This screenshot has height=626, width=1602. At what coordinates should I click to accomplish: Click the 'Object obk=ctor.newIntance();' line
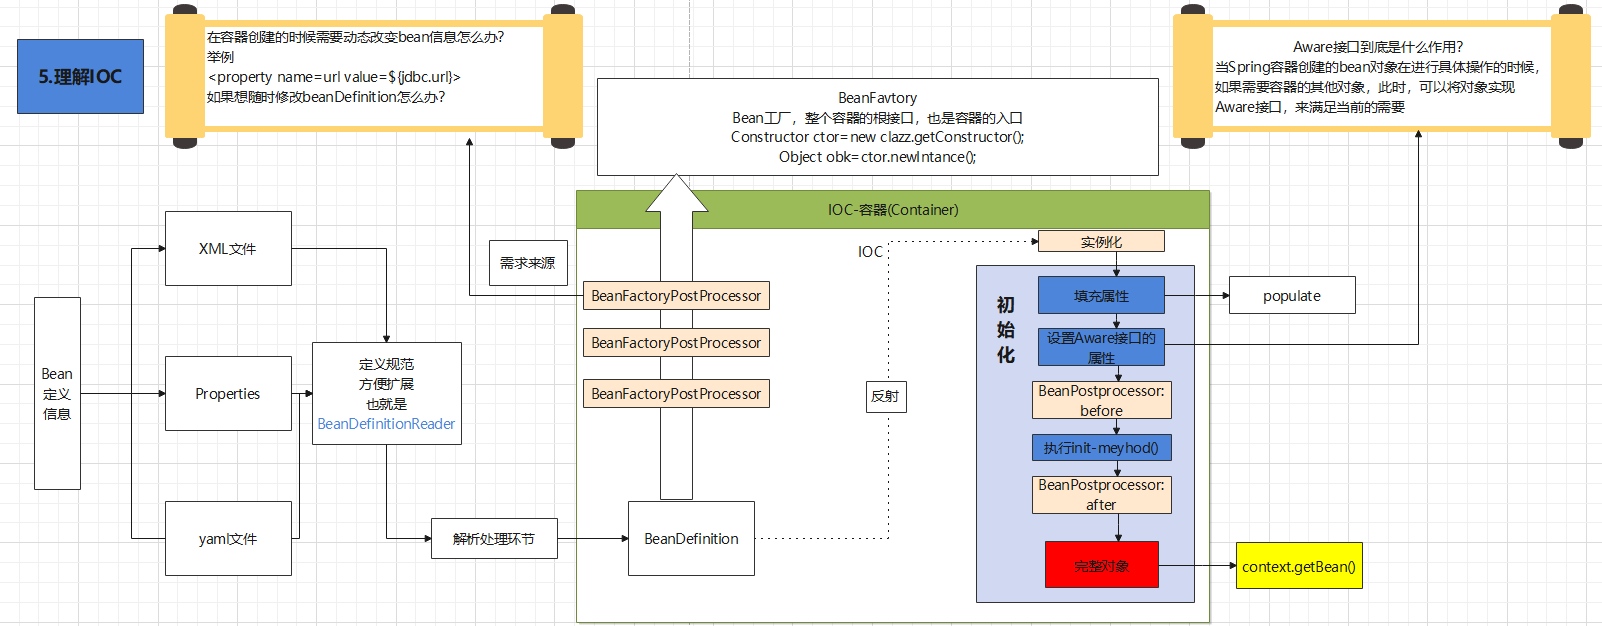pos(878,157)
